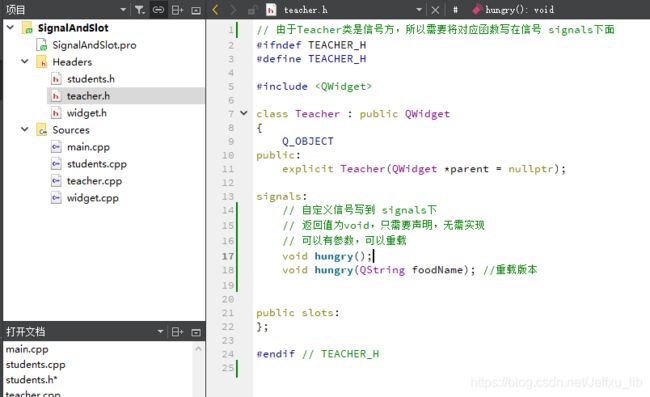Click the SignalAndSlot.pro file icon
650x397 pixels.
pos(42,45)
